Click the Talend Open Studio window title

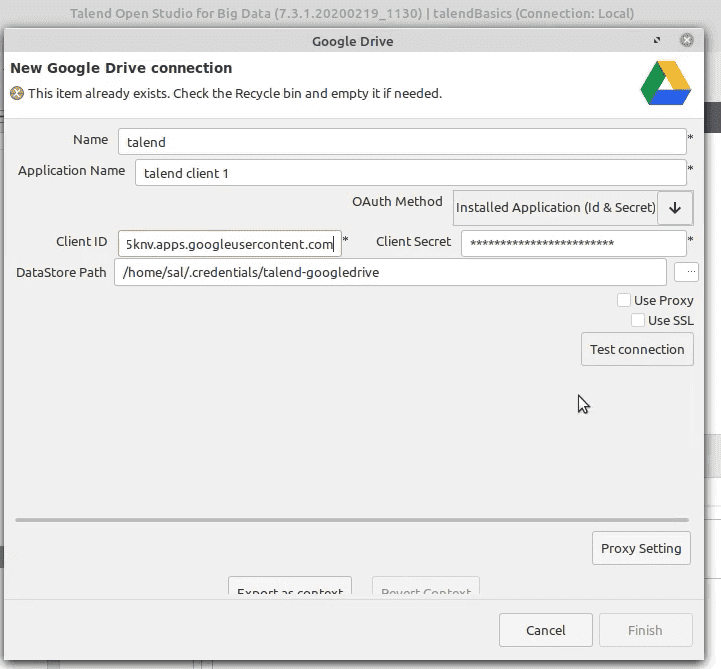[x=352, y=13]
